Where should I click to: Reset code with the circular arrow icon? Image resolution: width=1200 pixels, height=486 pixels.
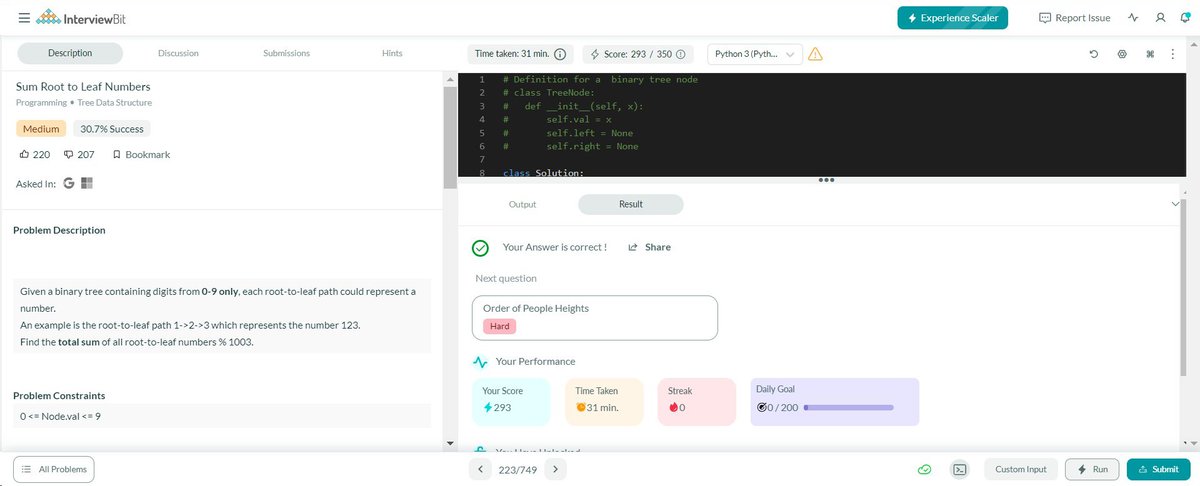tap(1095, 54)
